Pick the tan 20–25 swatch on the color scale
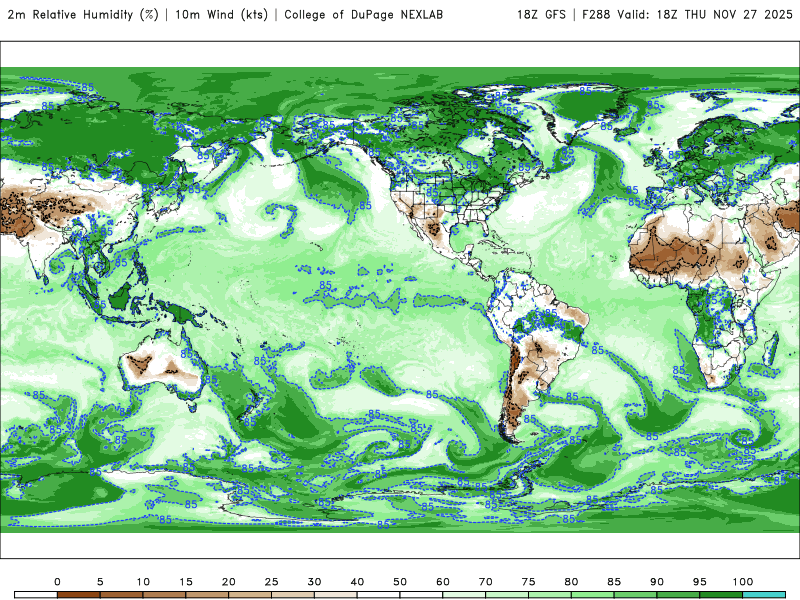This screenshot has width=800, height=600. (250, 595)
